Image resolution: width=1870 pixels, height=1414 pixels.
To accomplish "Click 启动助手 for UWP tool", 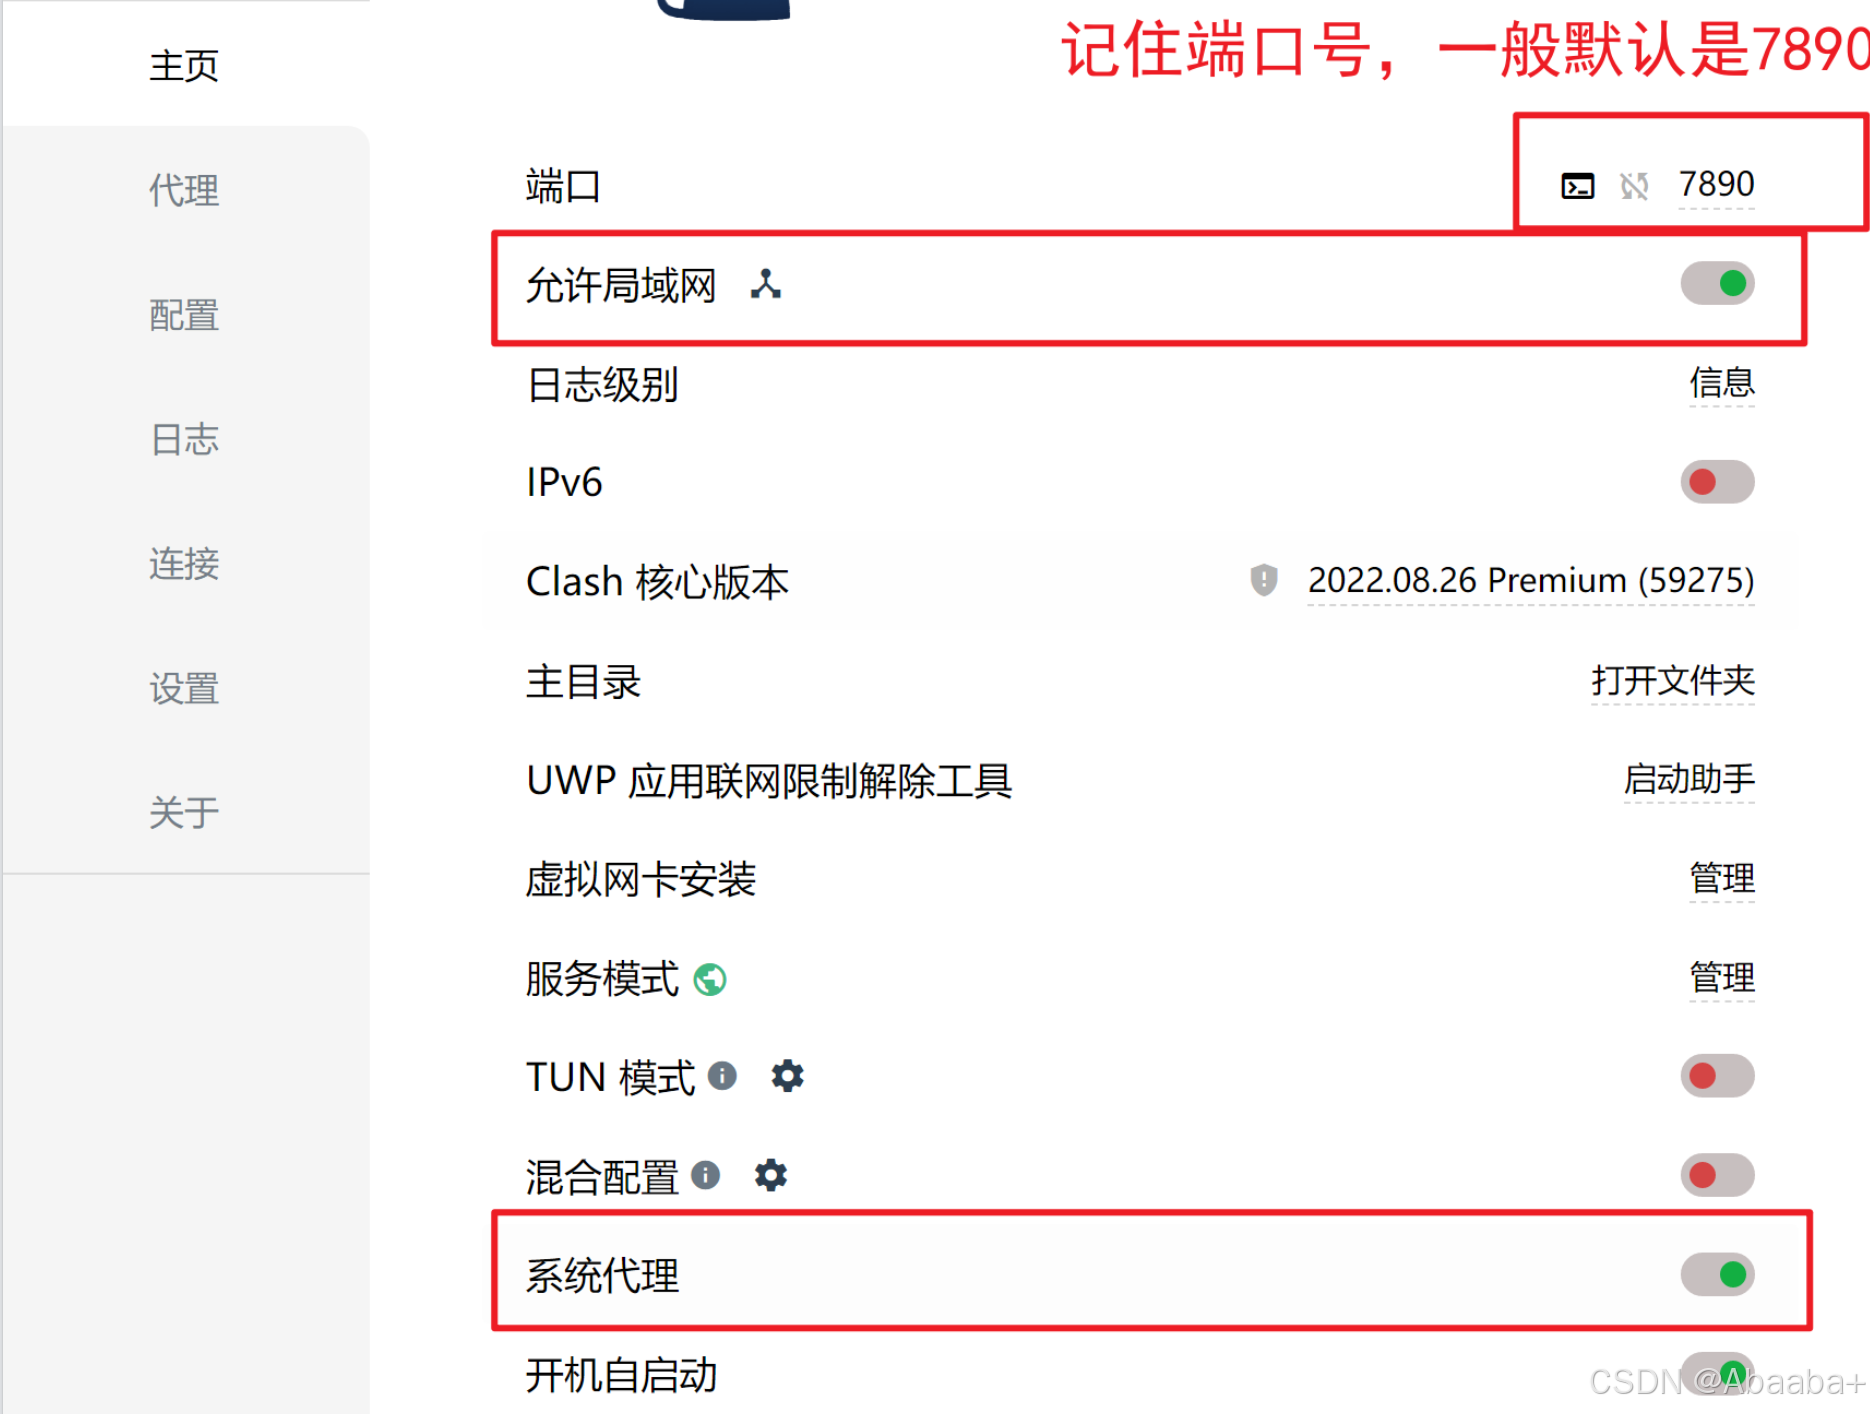I will point(1689,779).
